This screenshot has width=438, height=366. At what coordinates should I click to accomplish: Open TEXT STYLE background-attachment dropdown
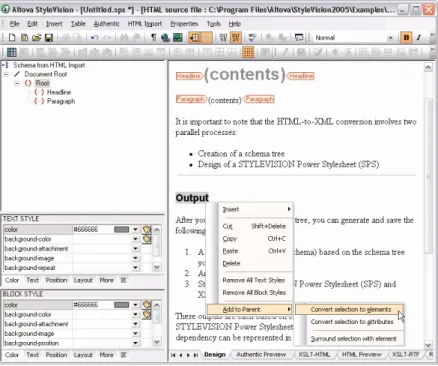click(x=135, y=248)
